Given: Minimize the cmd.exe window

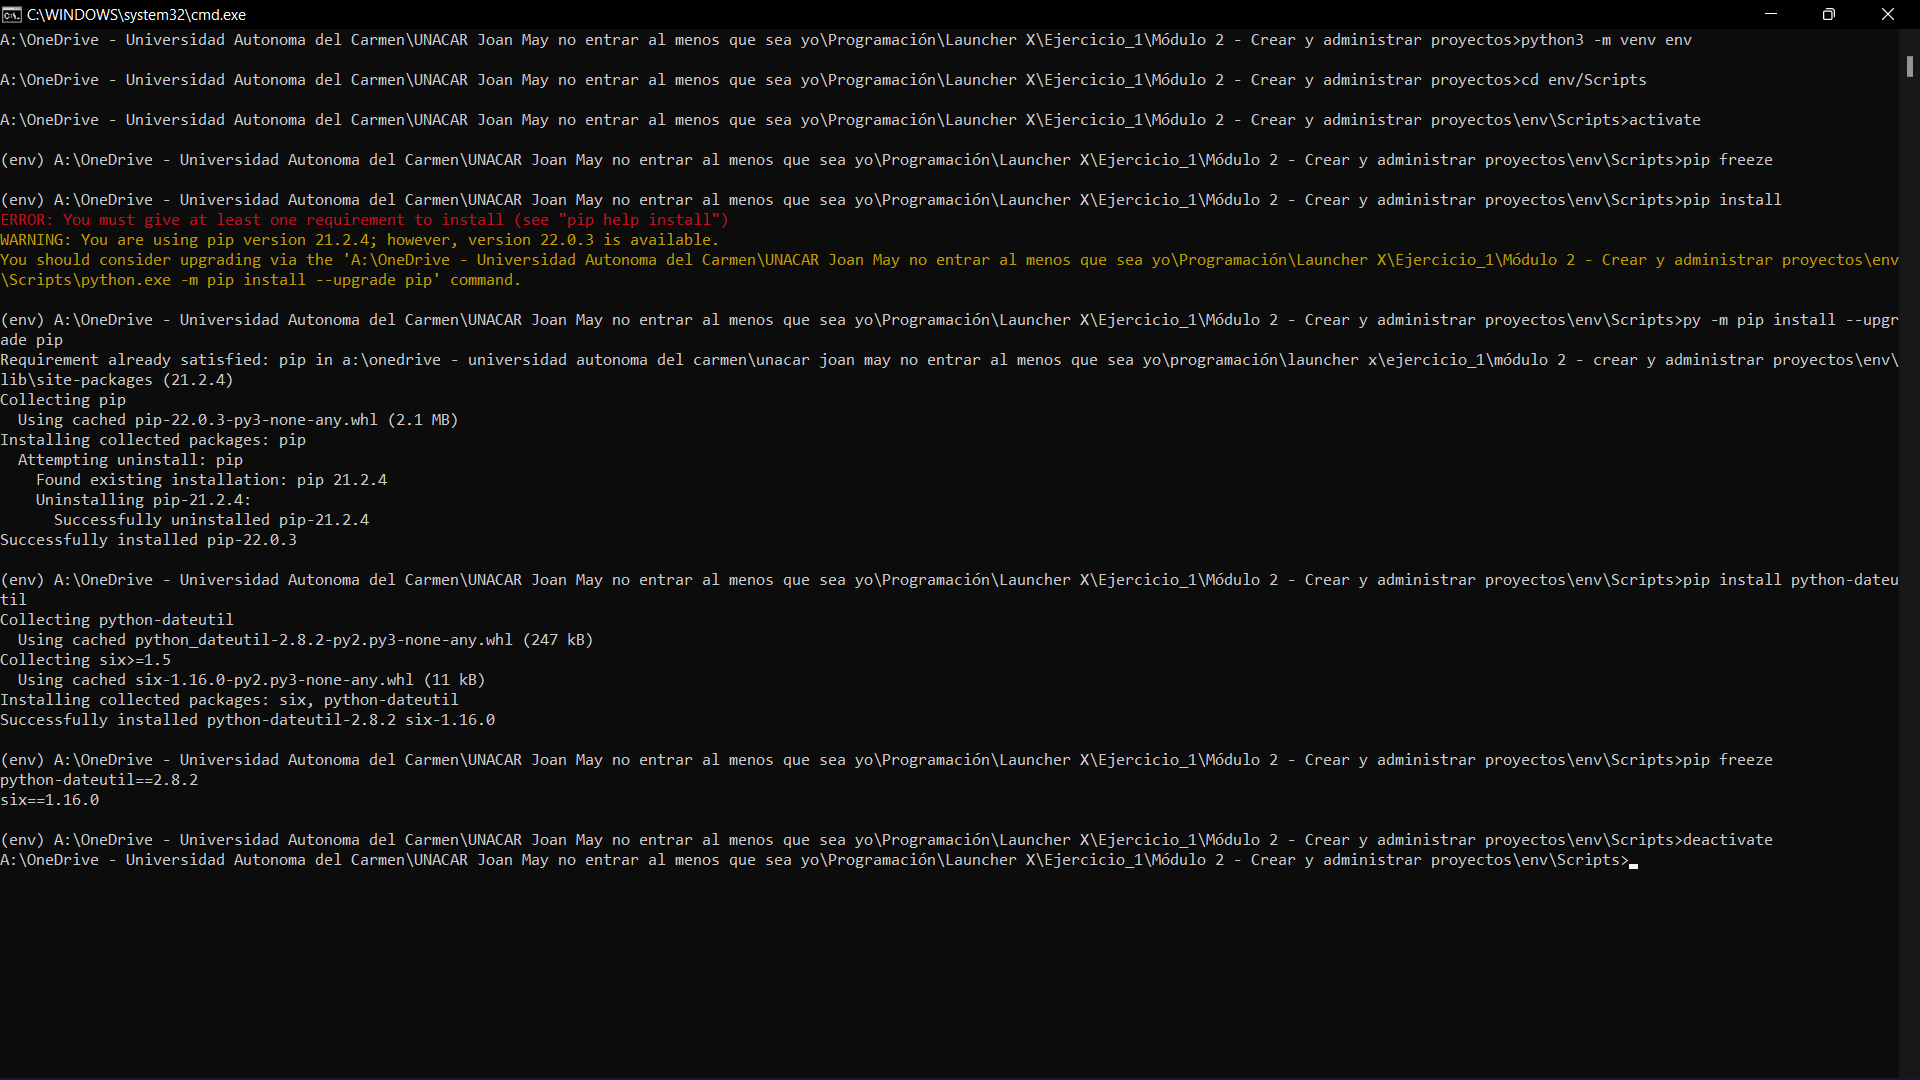Looking at the screenshot, I should [x=1770, y=14].
